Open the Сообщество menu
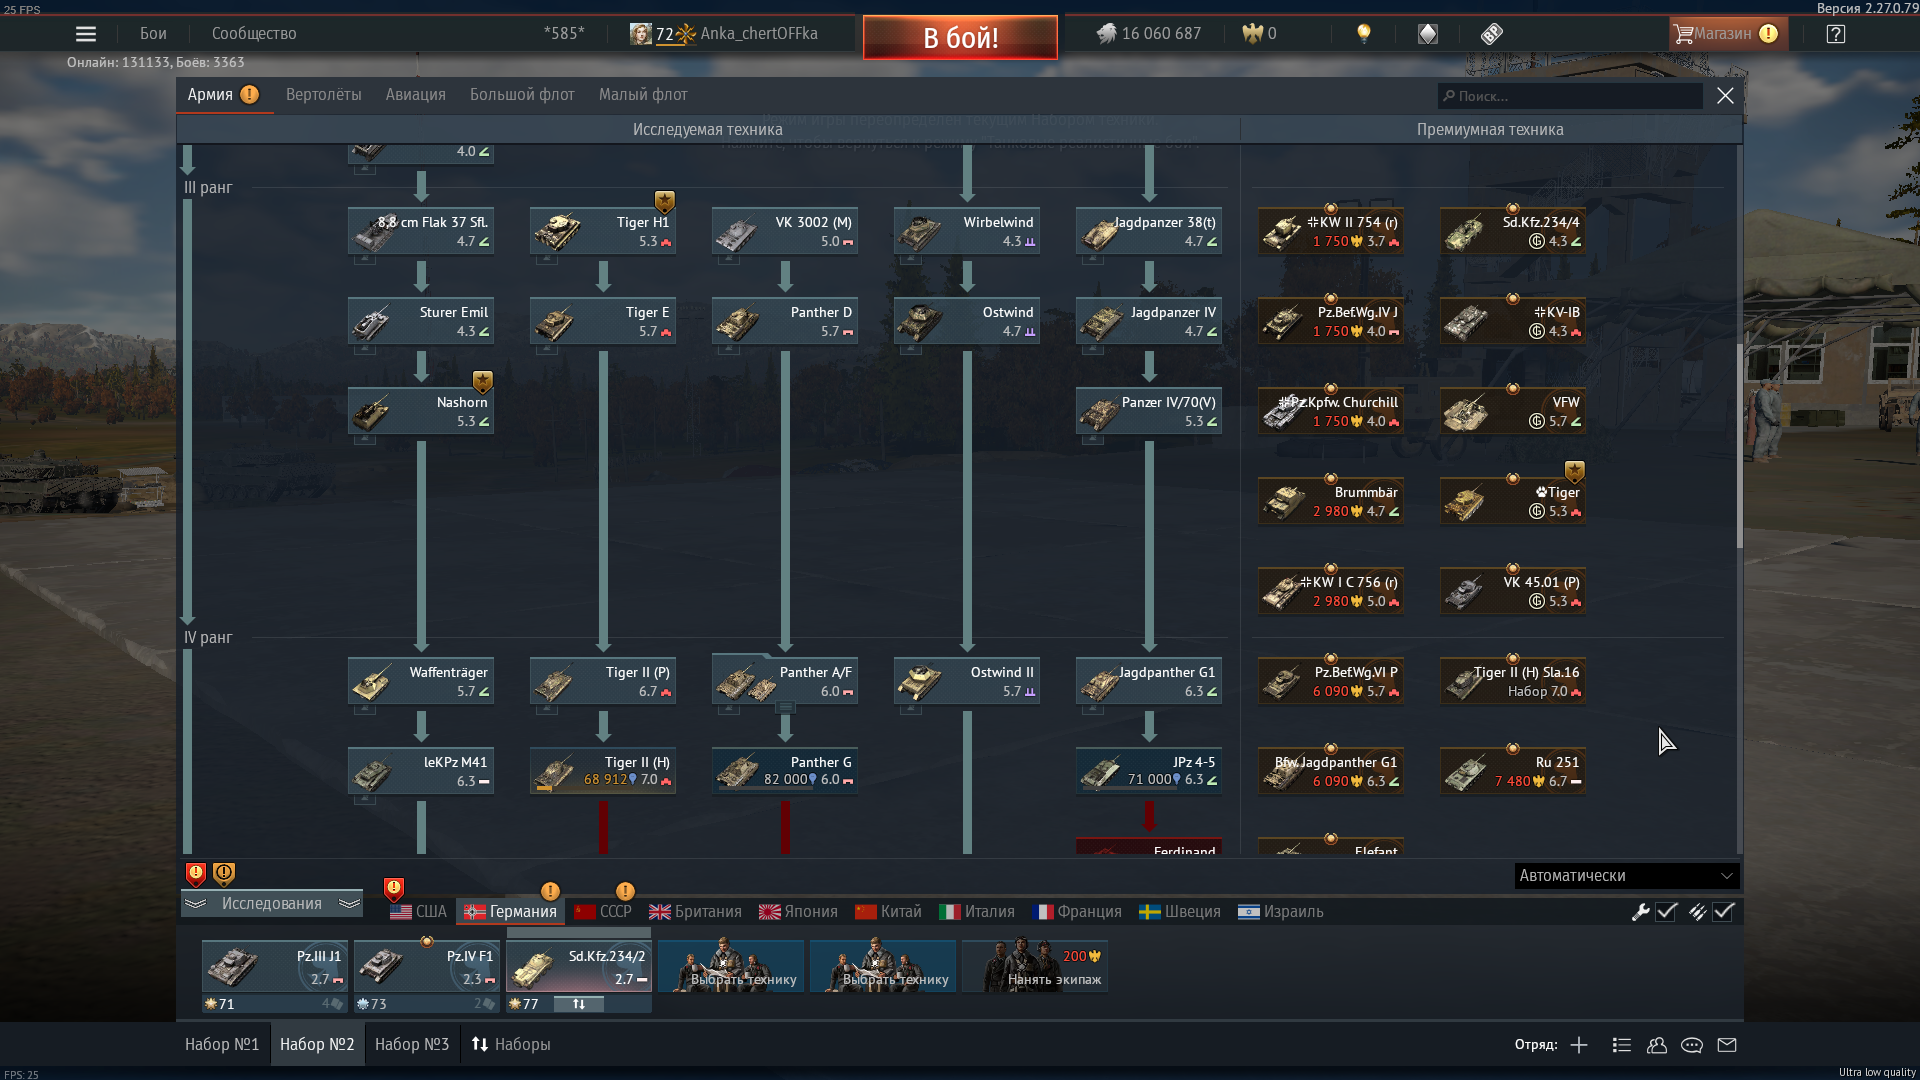The image size is (1920, 1080). (254, 34)
